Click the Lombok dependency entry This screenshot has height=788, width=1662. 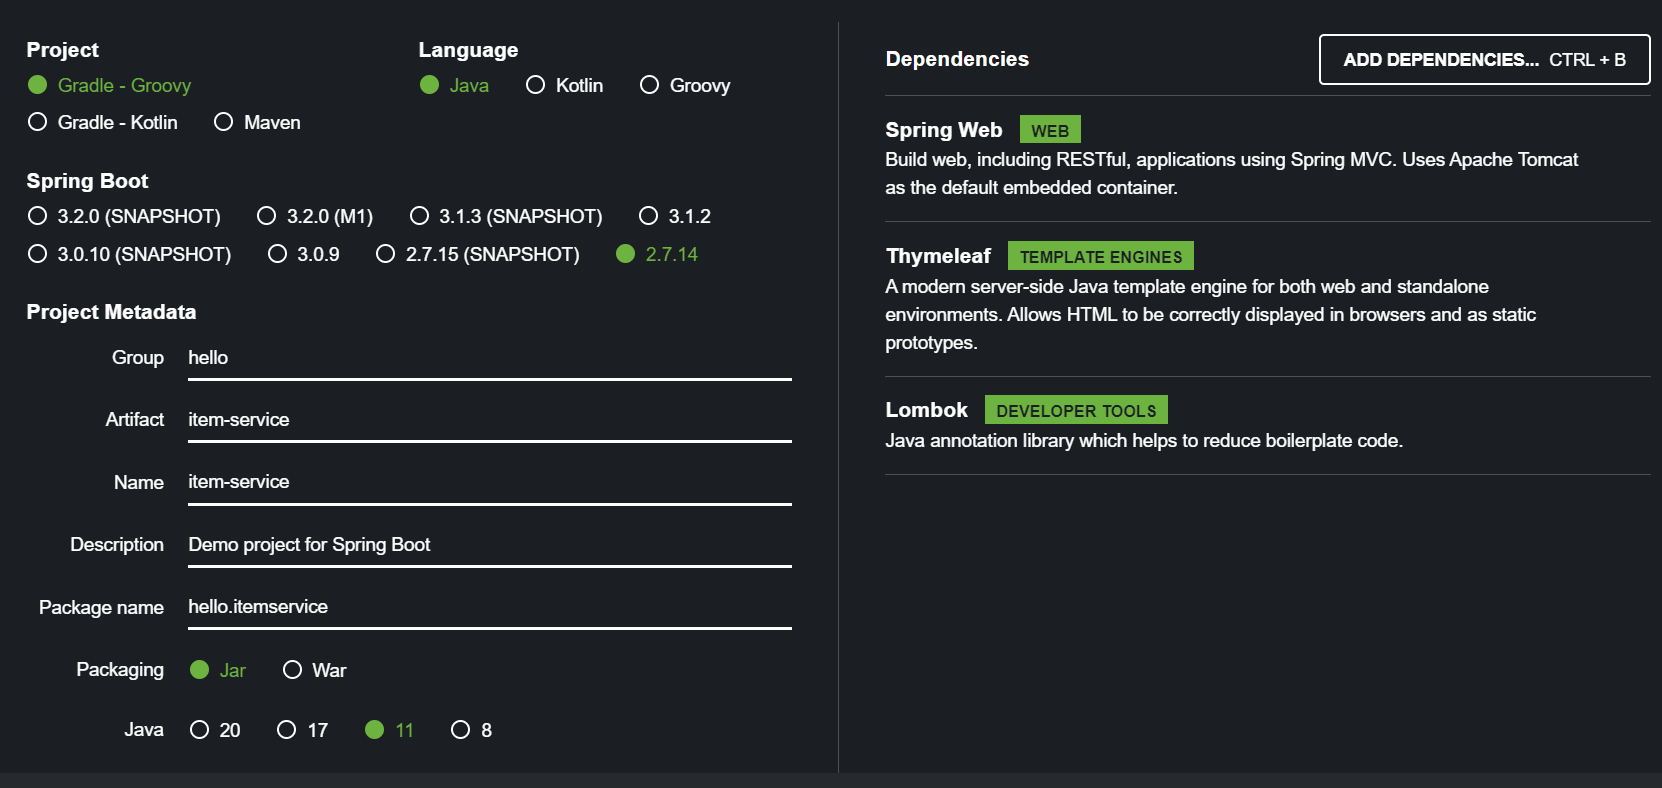(x=1267, y=425)
